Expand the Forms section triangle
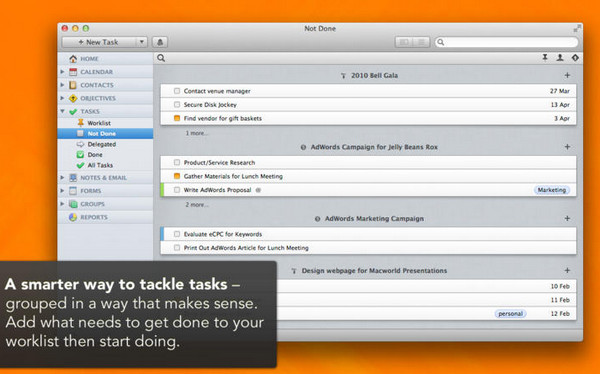The image size is (600, 374). (62, 190)
